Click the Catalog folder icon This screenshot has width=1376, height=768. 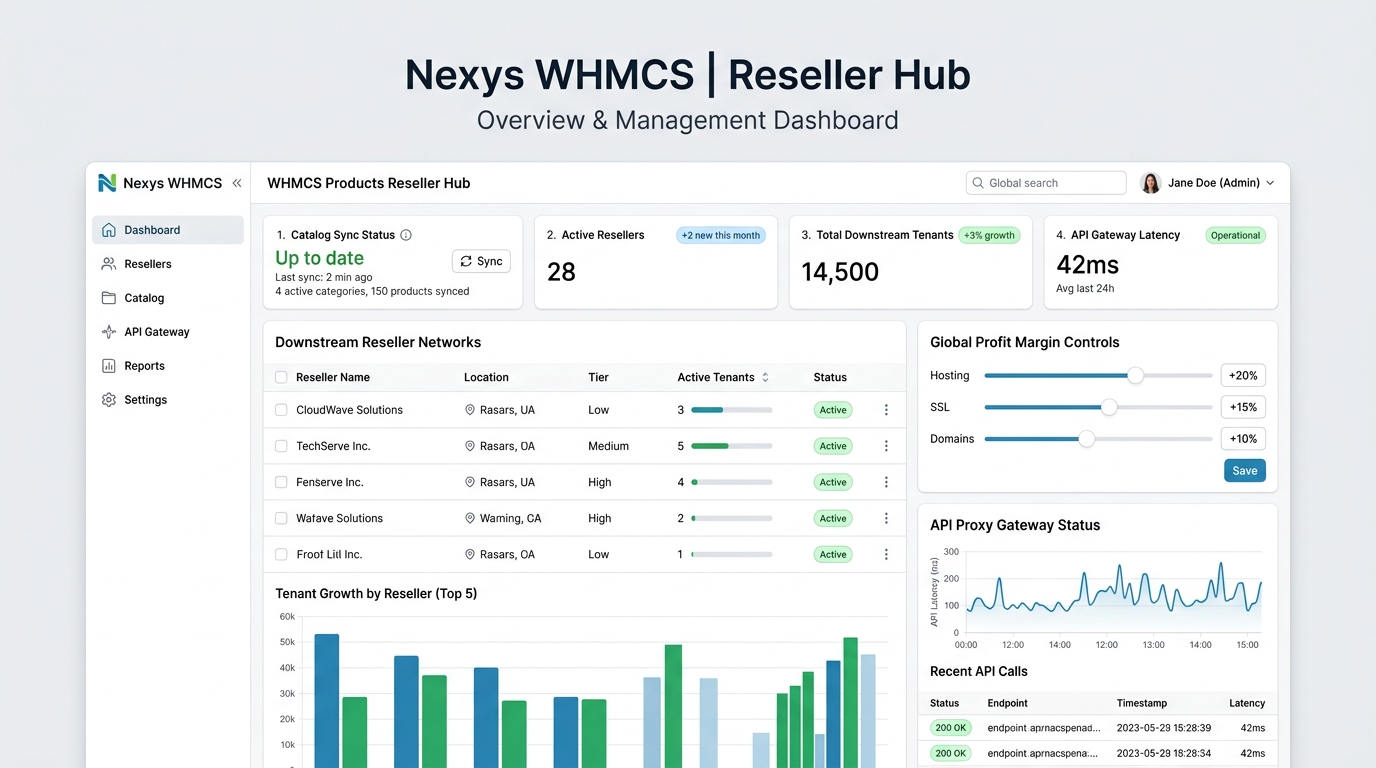point(109,298)
